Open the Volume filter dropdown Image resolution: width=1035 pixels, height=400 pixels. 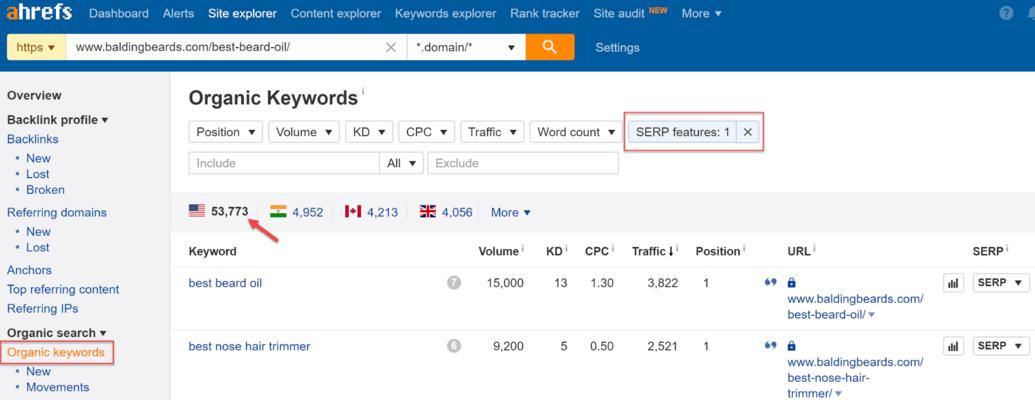click(x=304, y=132)
